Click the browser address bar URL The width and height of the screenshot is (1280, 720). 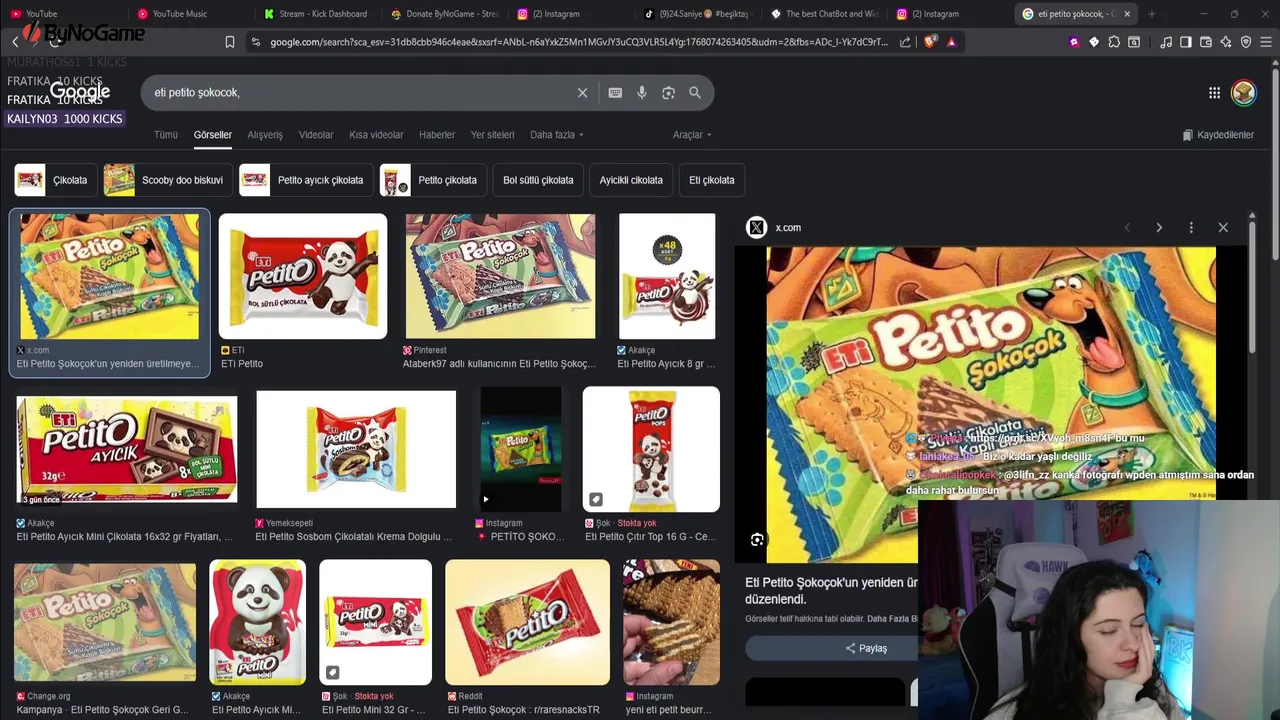tap(578, 42)
